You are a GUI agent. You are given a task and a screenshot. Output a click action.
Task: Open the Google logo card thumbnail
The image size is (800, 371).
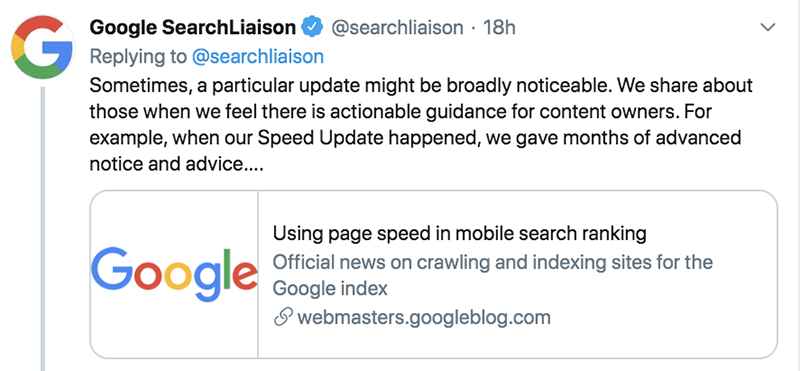pyautogui.click(x=174, y=274)
